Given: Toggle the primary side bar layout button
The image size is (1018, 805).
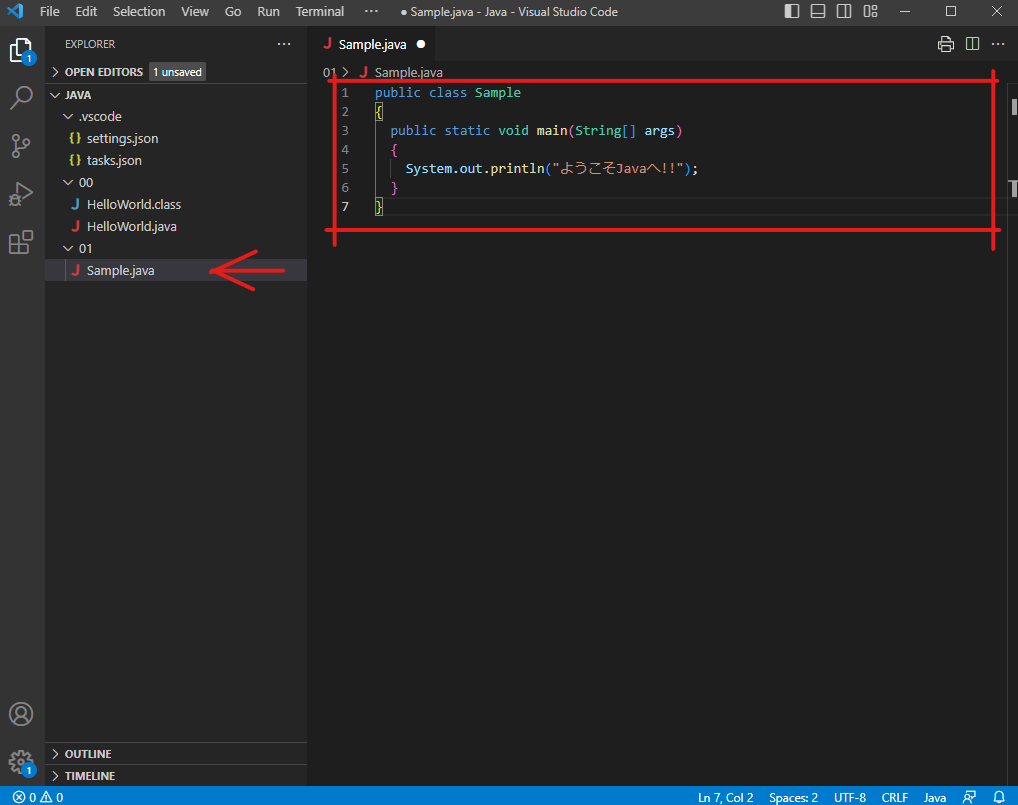Looking at the screenshot, I should pyautogui.click(x=792, y=12).
